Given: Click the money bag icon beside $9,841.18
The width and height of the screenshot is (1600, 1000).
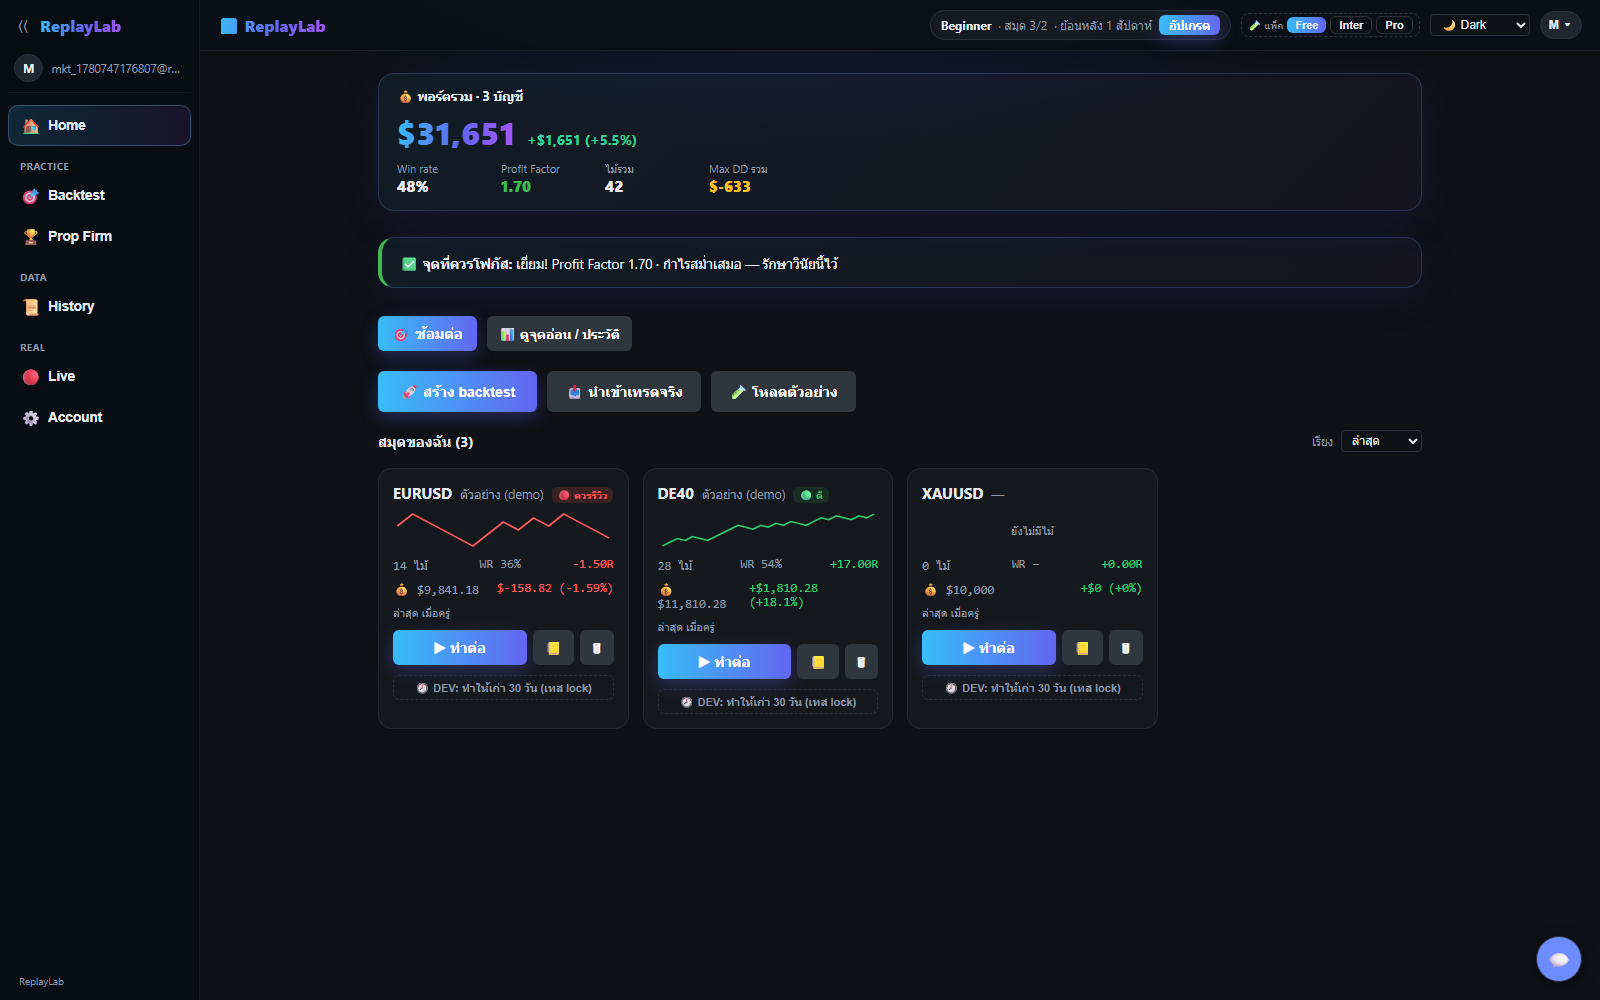Looking at the screenshot, I should tap(401, 590).
